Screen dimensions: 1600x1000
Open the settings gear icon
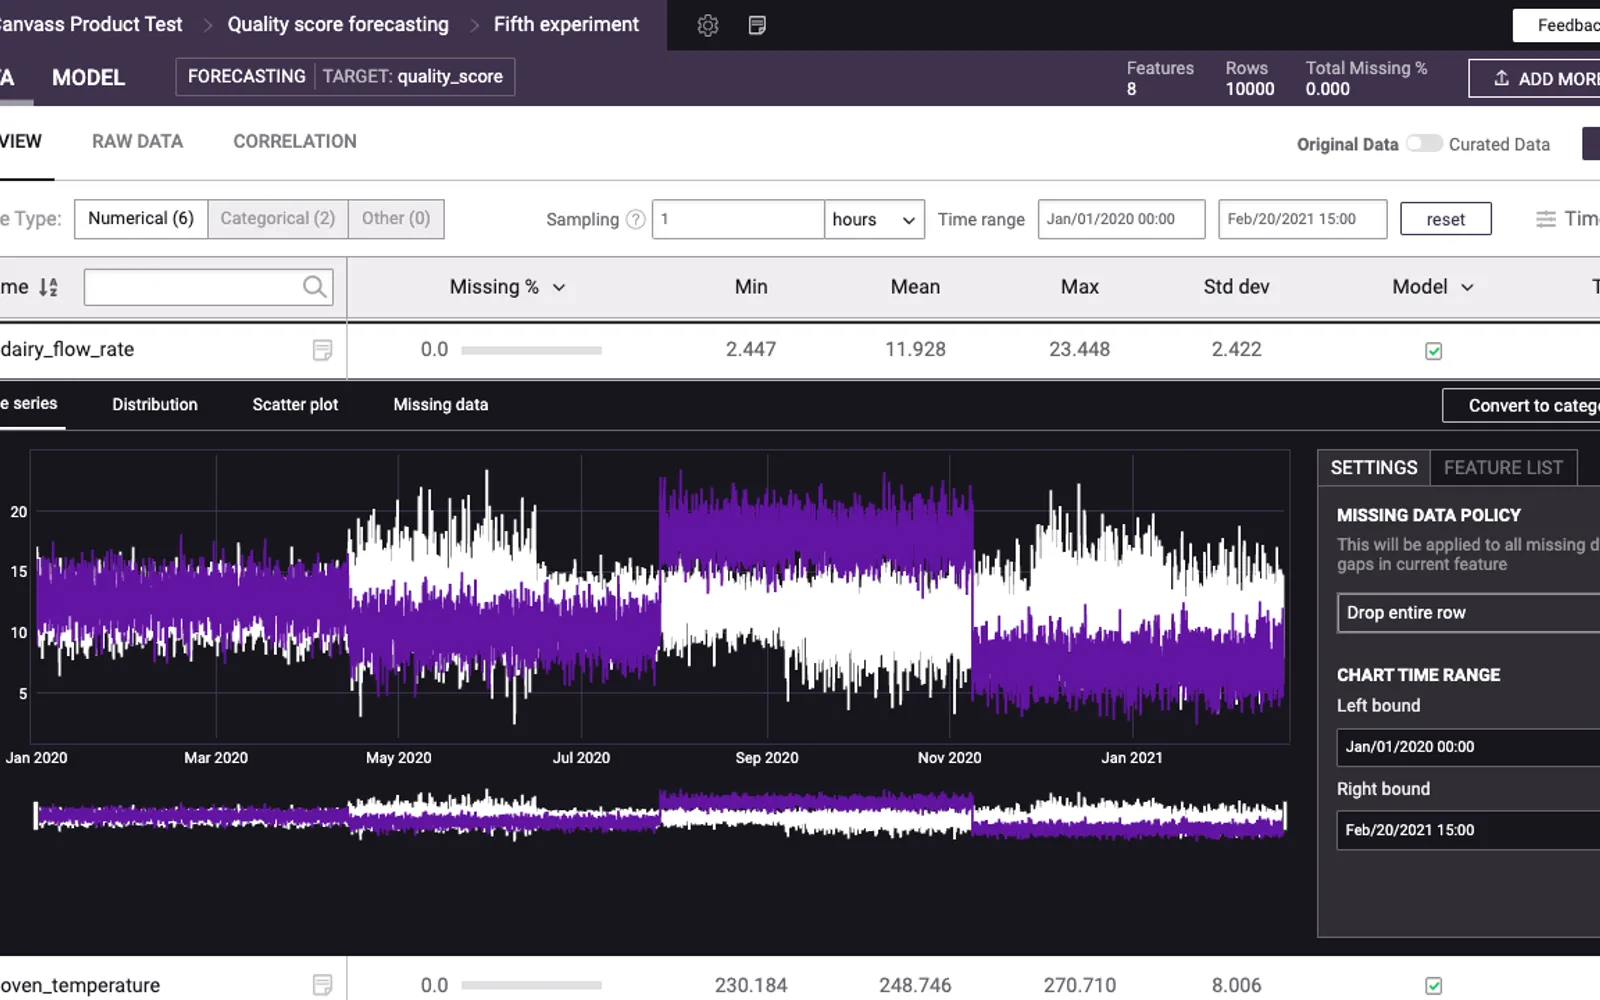pos(708,25)
